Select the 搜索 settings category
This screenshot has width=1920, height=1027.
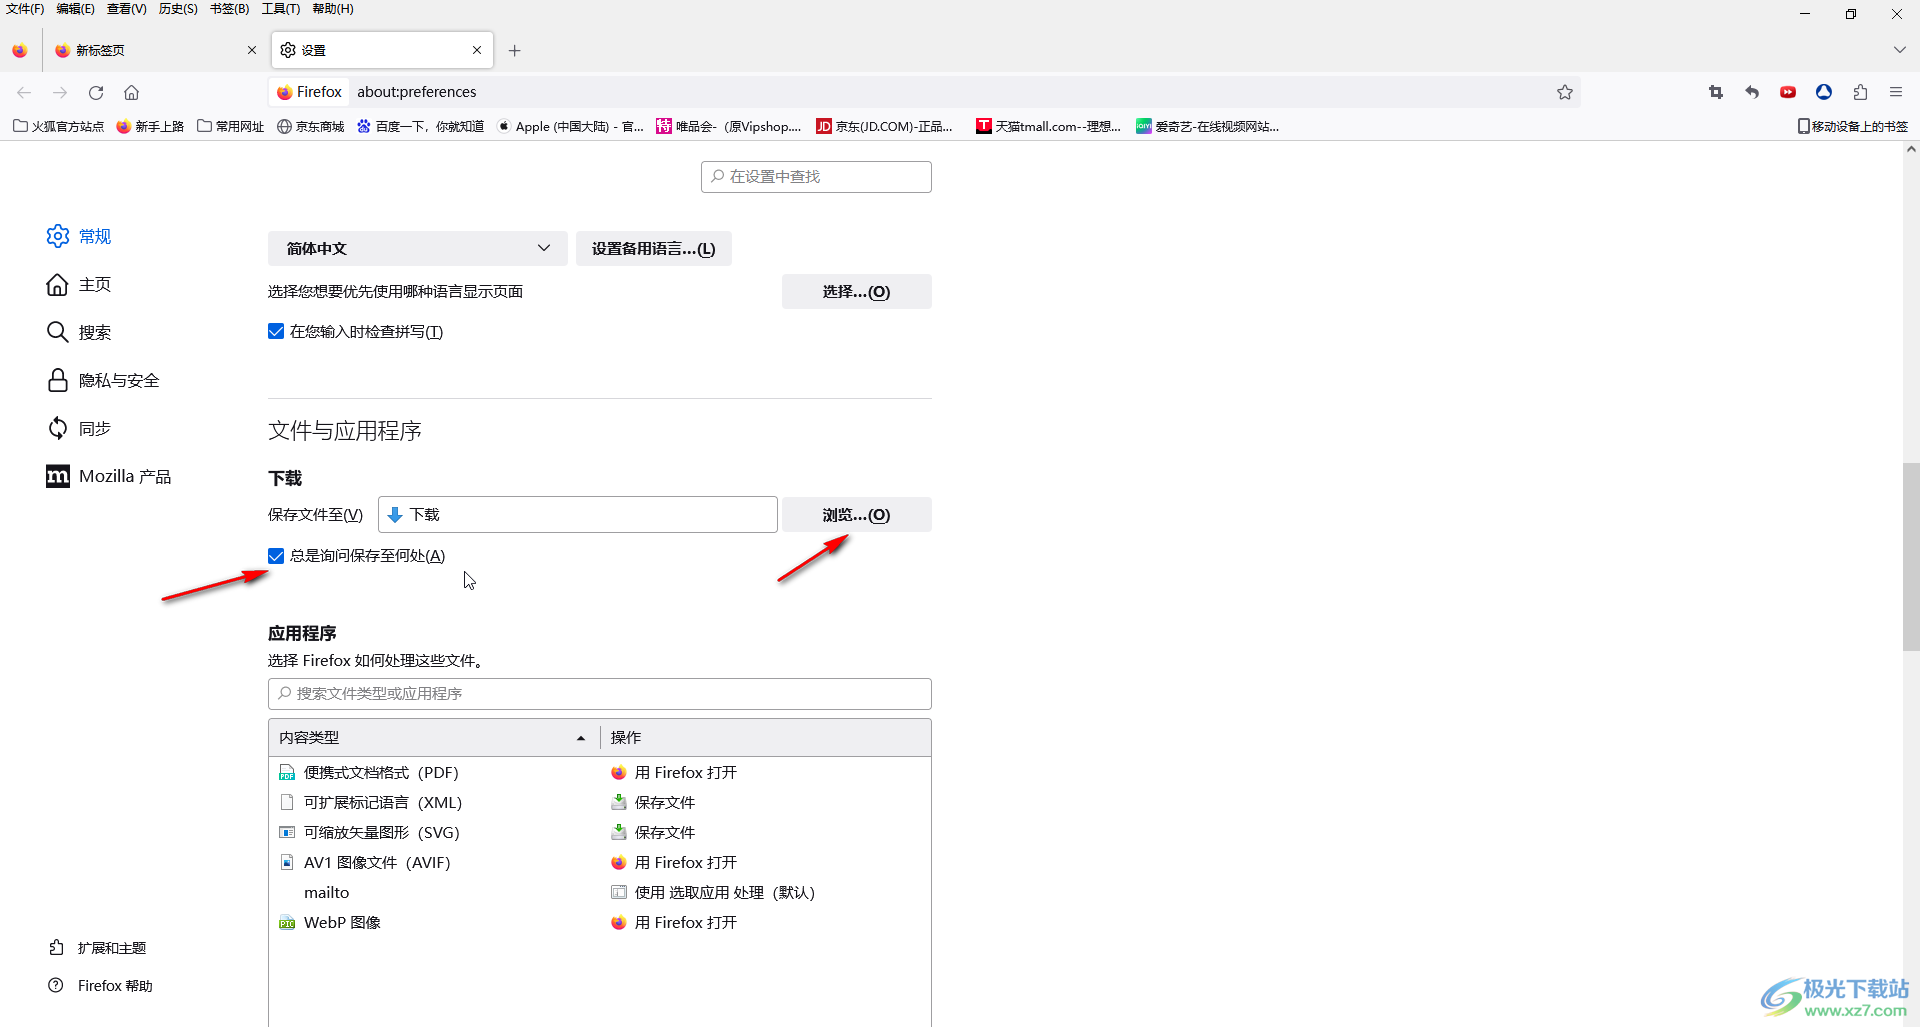pyautogui.click(x=79, y=332)
